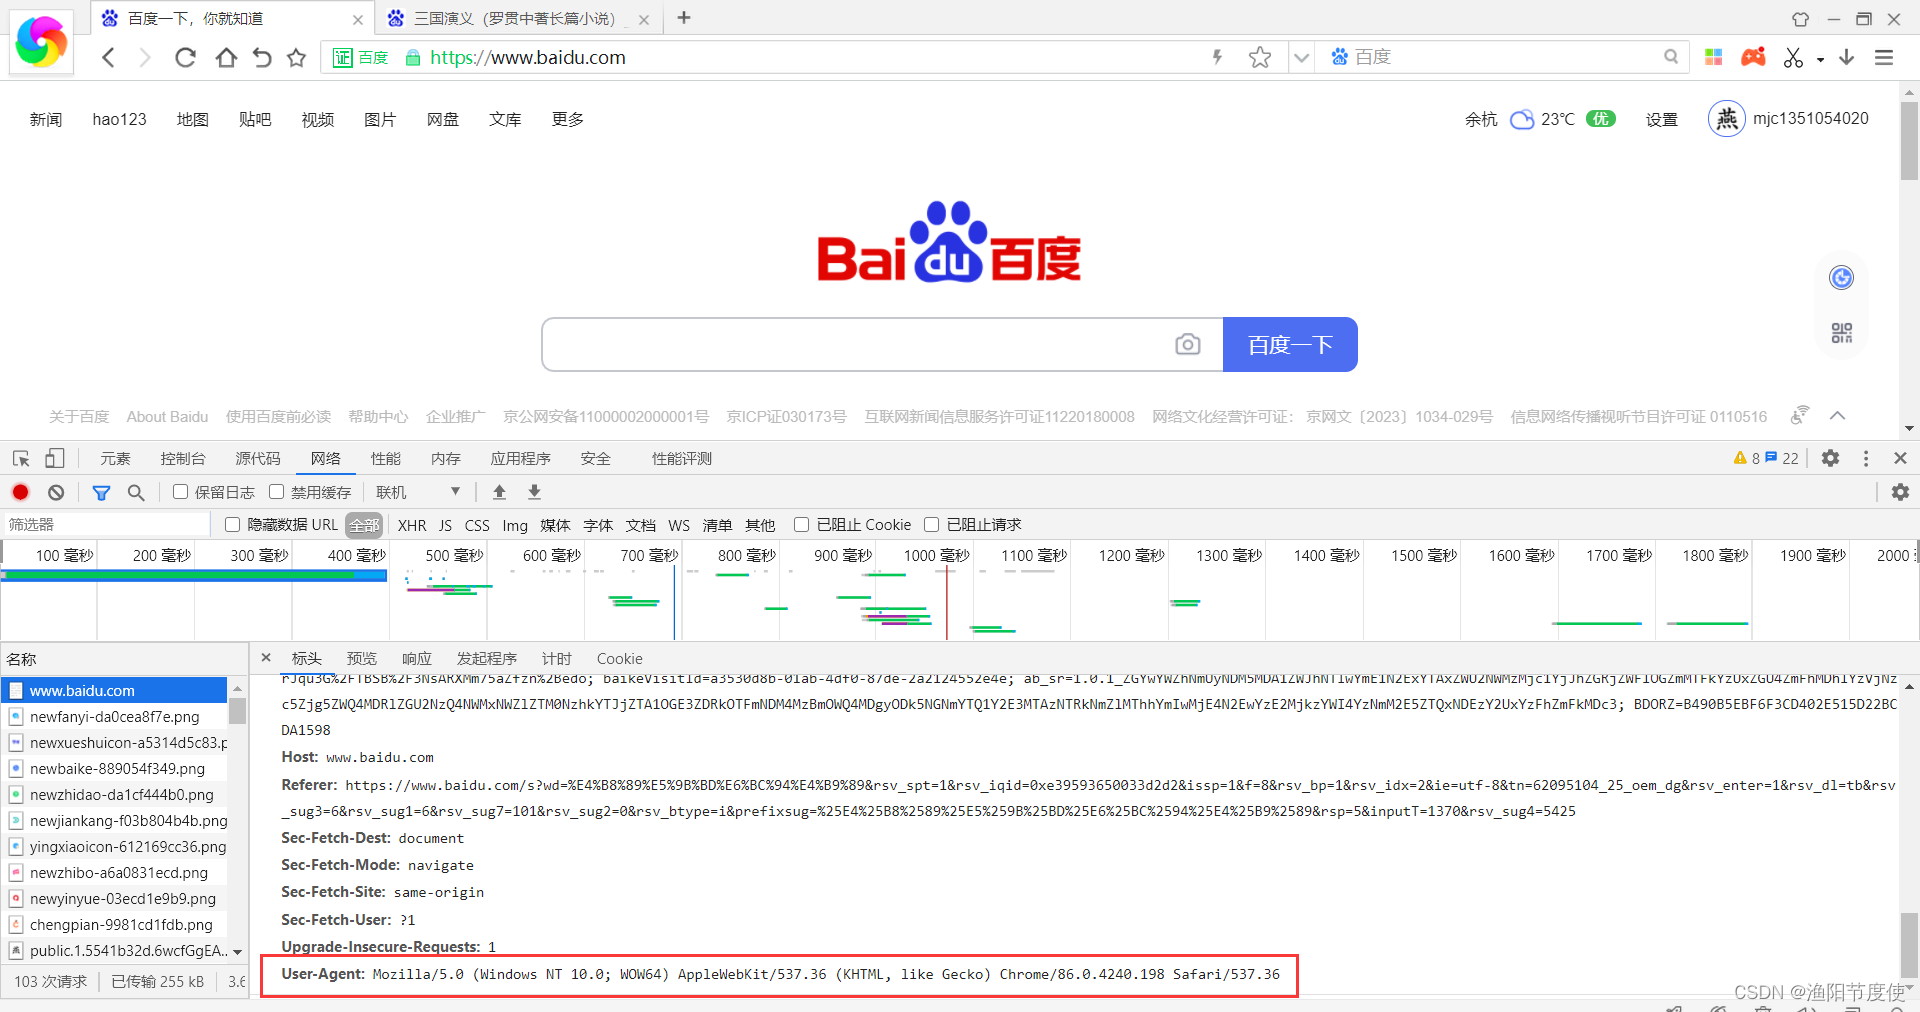The image size is (1920, 1012).
Task: Select newfanyi-da0cea8f7e.png request row
Action: 114,716
